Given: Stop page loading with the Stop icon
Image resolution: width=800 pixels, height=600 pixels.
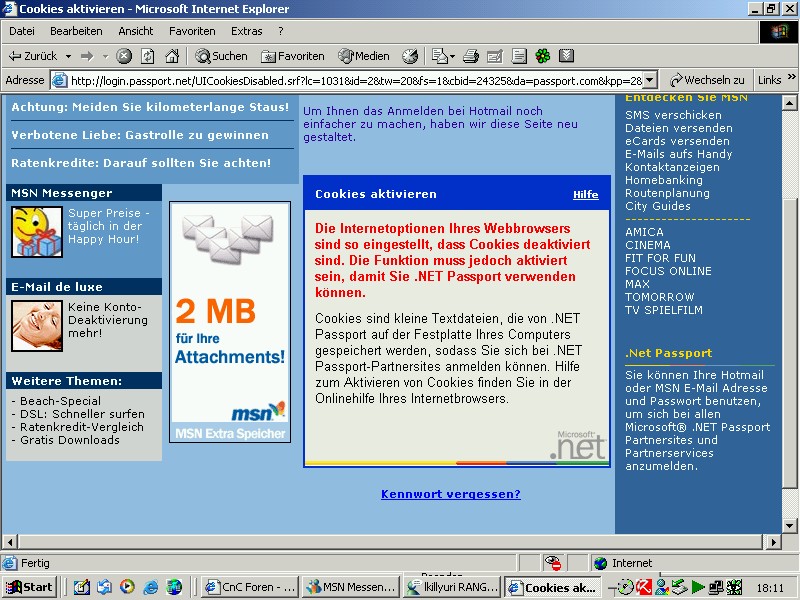Looking at the screenshot, I should [x=124, y=56].
